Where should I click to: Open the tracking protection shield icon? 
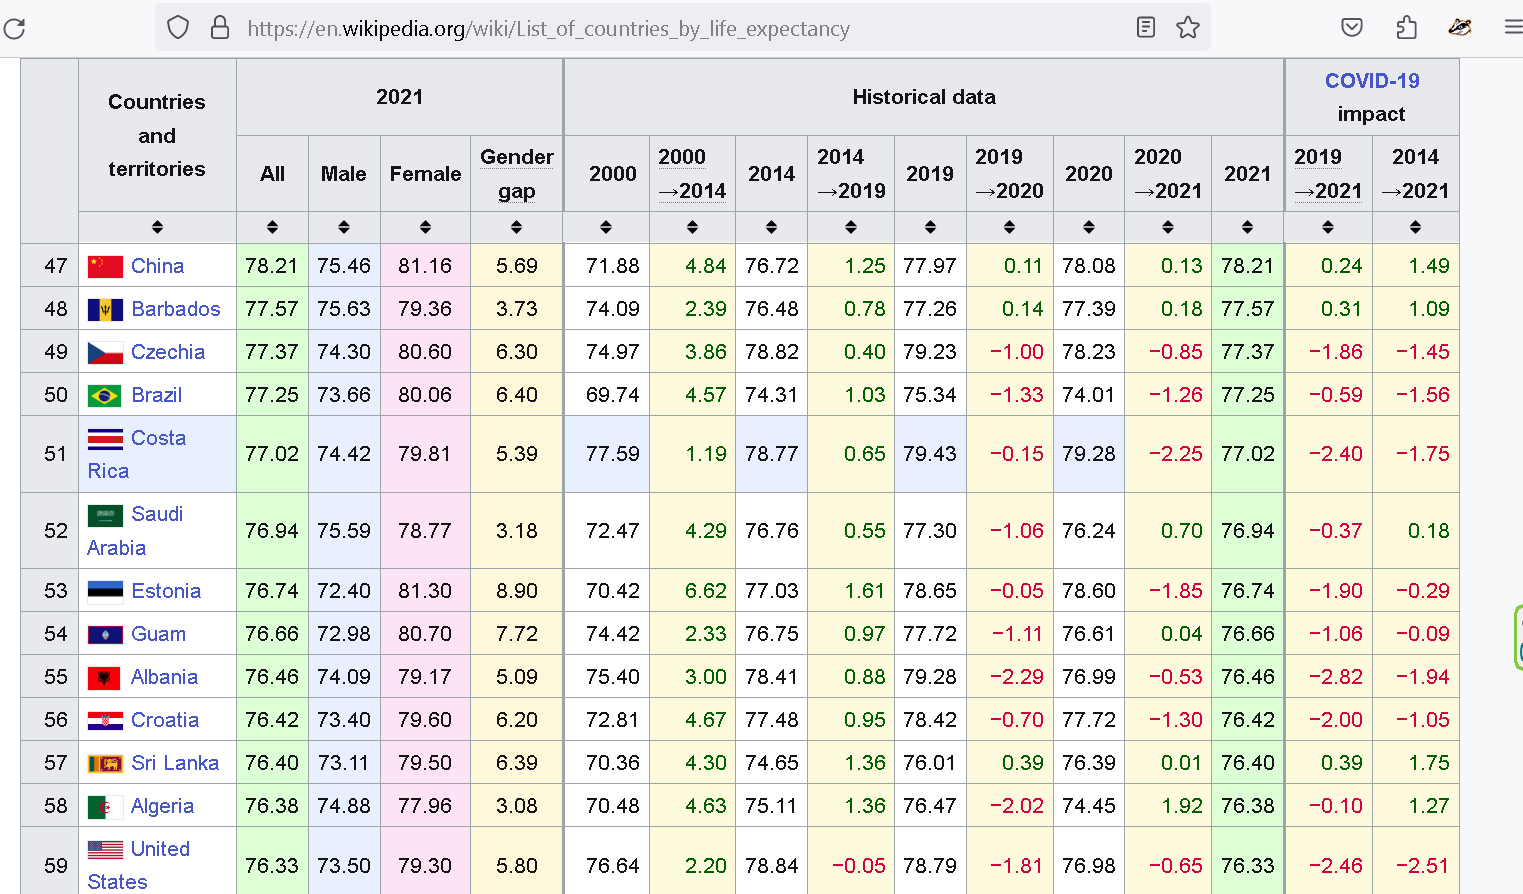(x=178, y=28)
